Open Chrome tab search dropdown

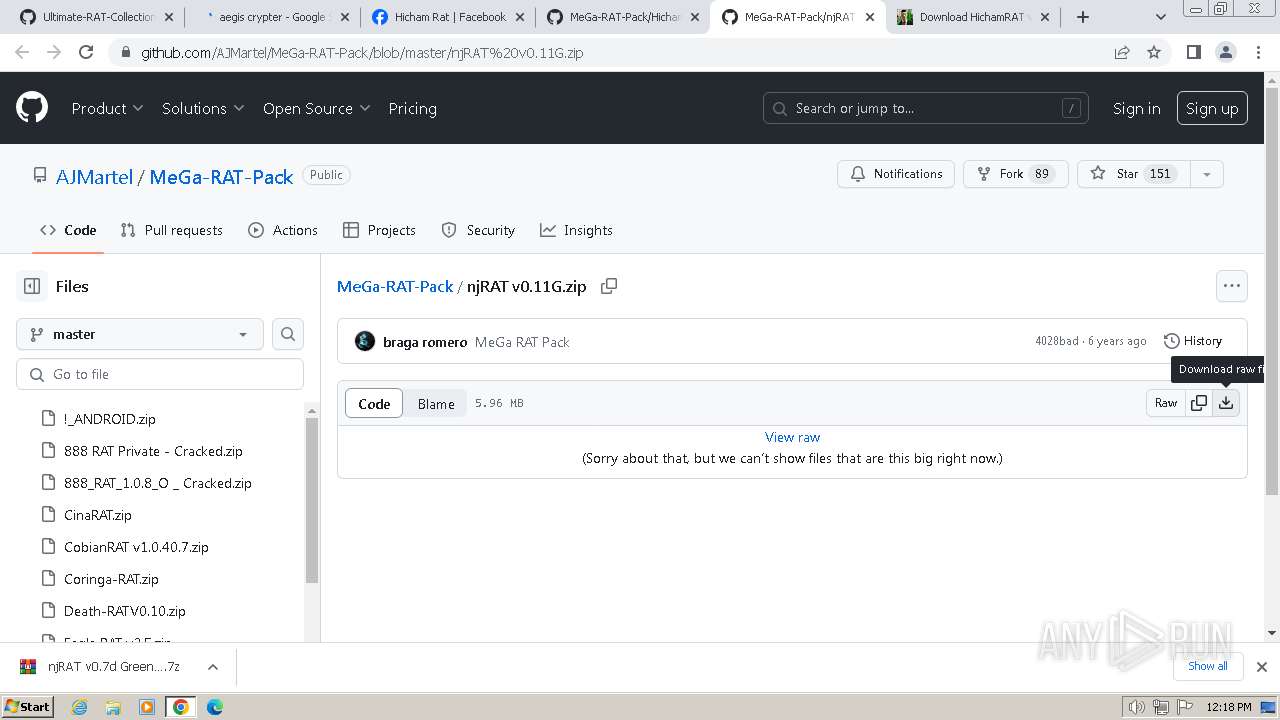point(1160,17)
